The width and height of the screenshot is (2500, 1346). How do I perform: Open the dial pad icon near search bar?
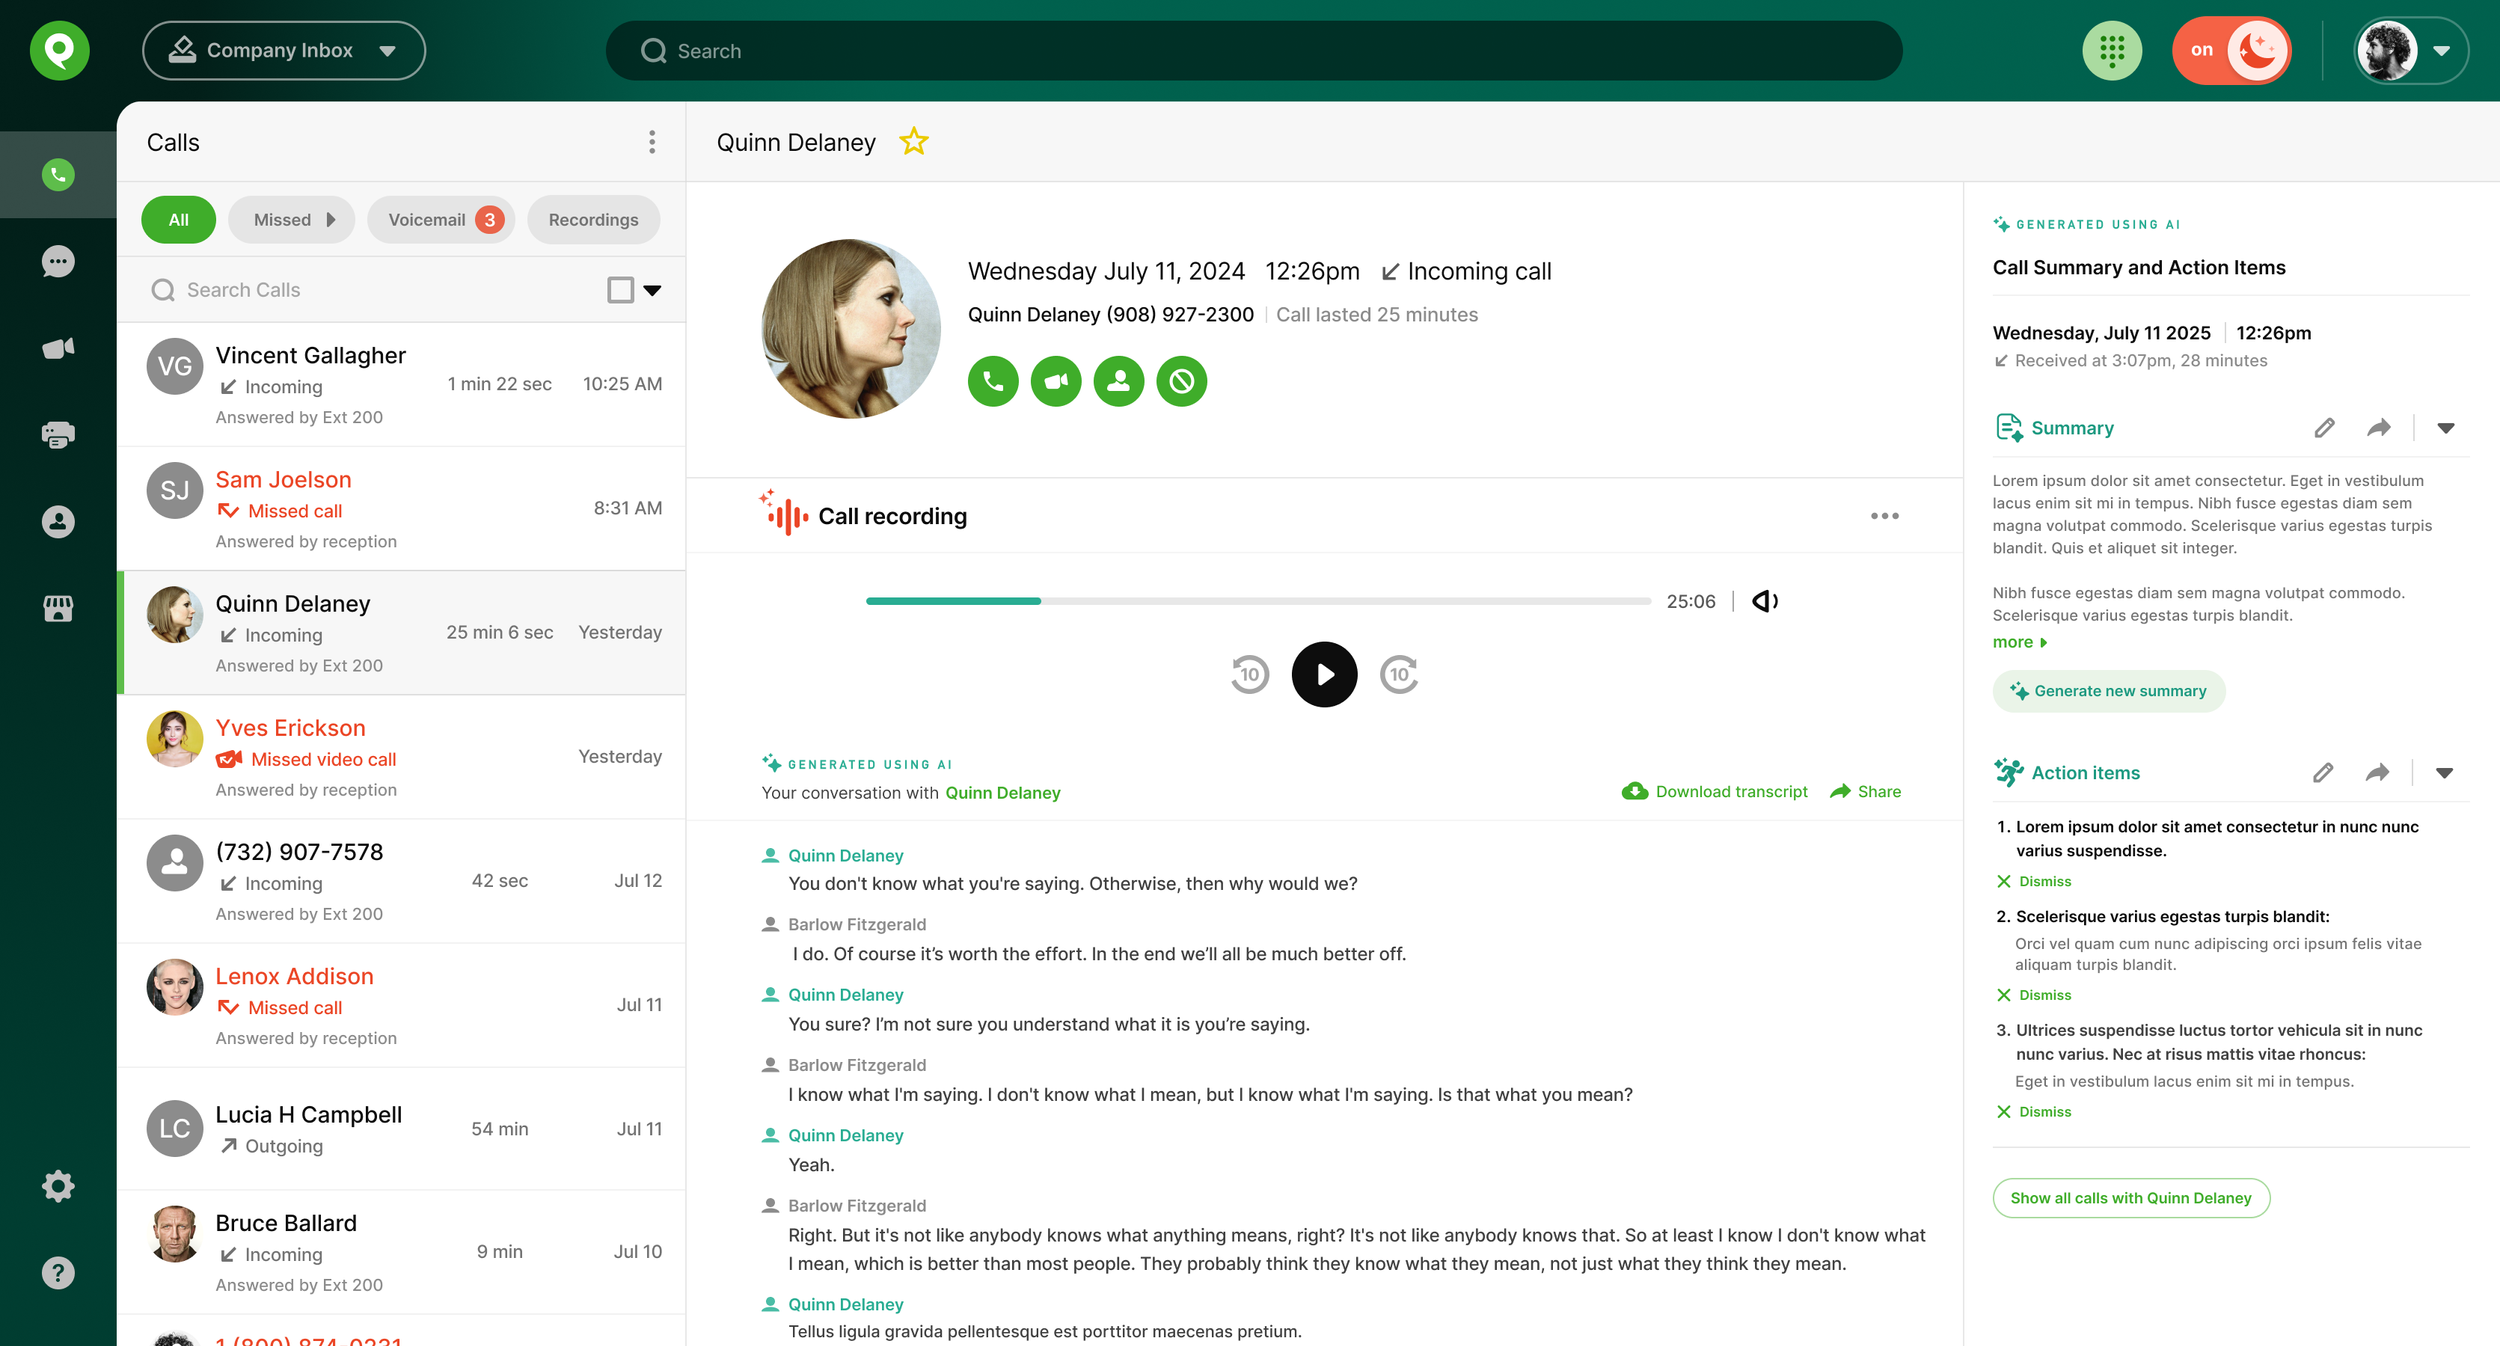[2112, 50]
